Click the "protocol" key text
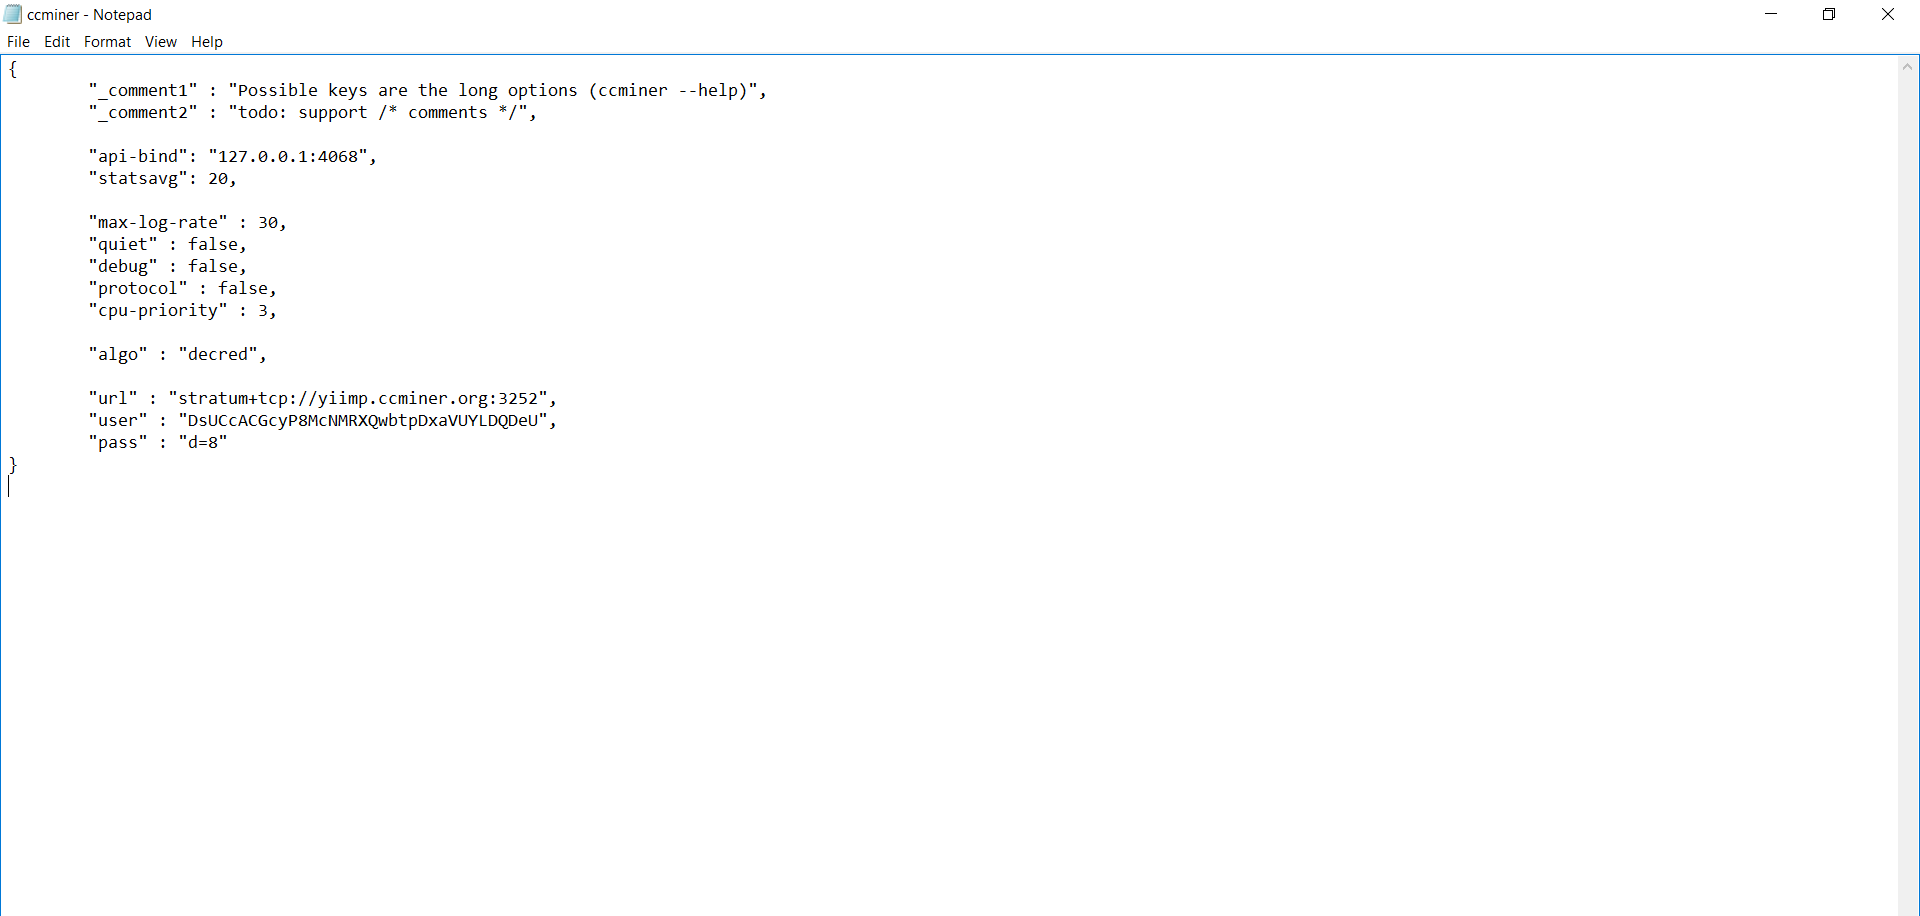1920x916 pixels. (x=138, y=289)
